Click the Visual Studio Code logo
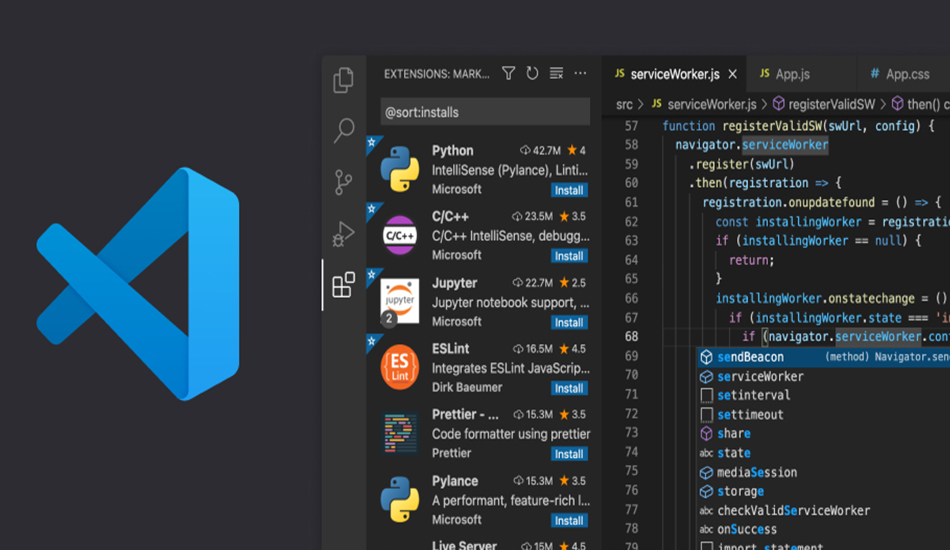This screenshot has width=950, height=550. click(138, 283)
